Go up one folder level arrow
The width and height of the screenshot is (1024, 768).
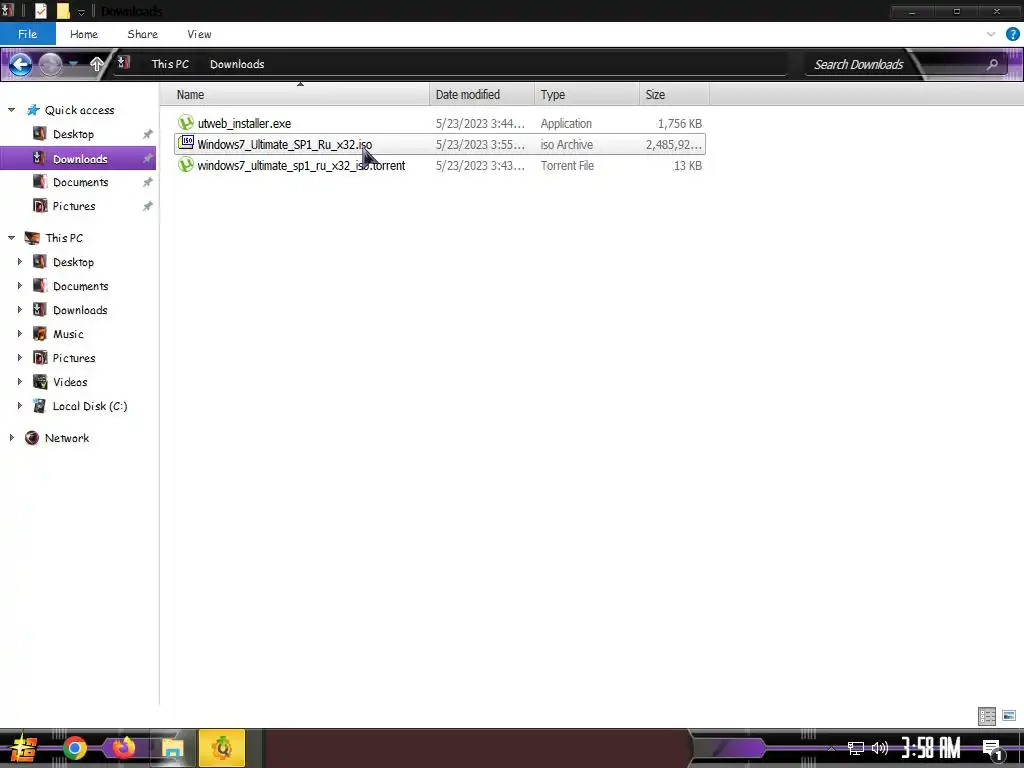click(96, 64)
